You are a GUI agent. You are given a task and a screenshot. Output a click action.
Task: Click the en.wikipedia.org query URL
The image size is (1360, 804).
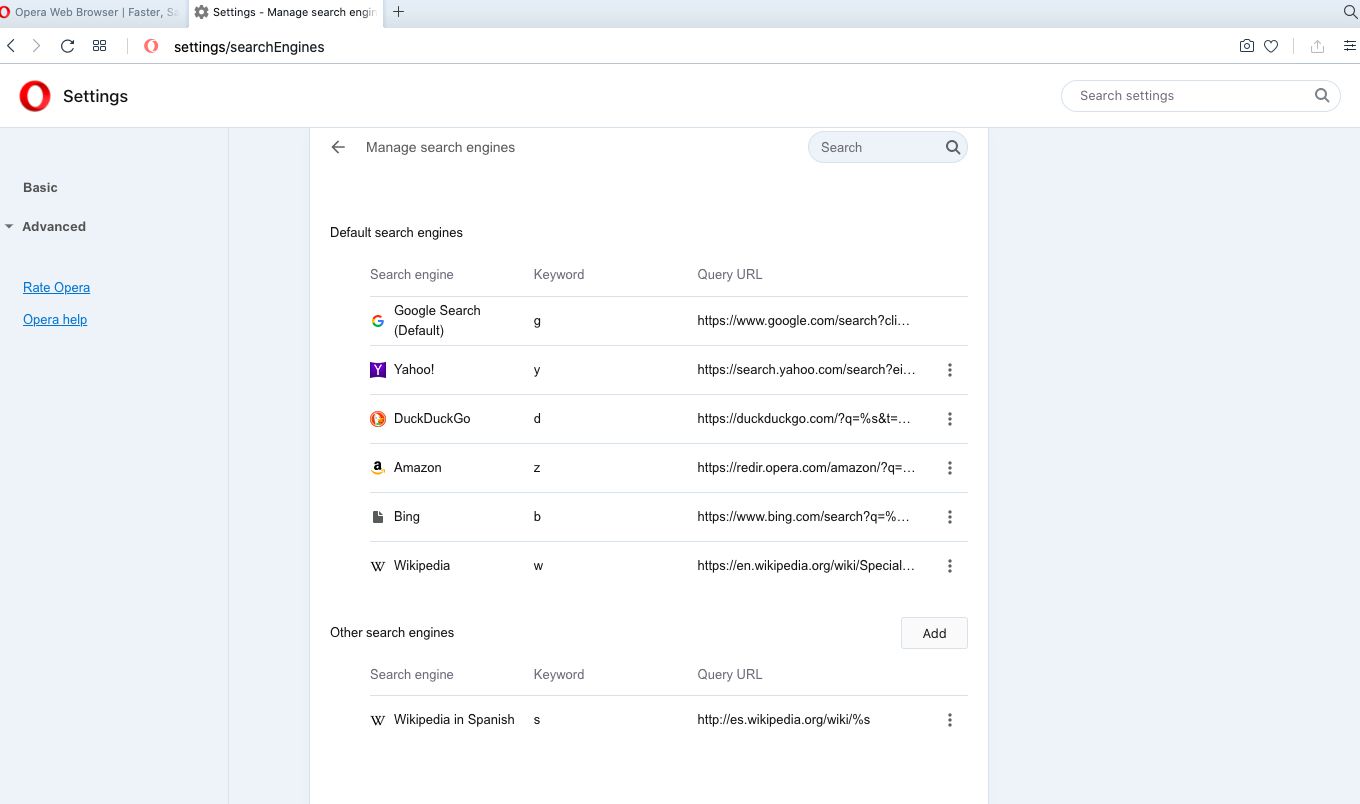pos(806,565)
